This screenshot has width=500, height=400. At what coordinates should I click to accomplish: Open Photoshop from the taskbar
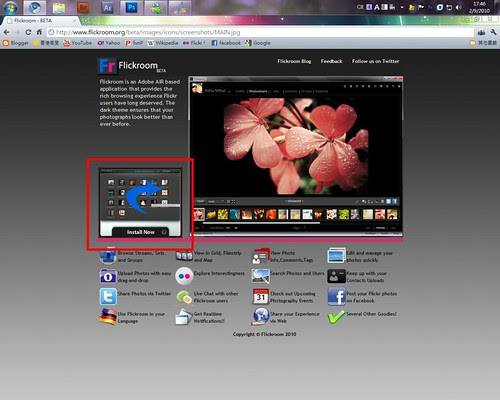point(131,7)
